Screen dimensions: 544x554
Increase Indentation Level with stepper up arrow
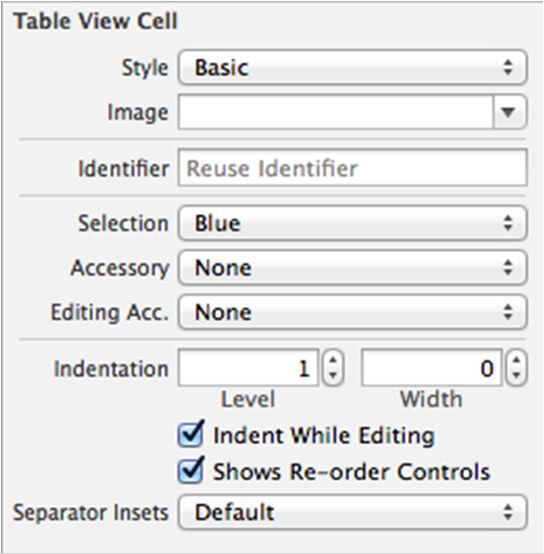[x=333, y=360]
